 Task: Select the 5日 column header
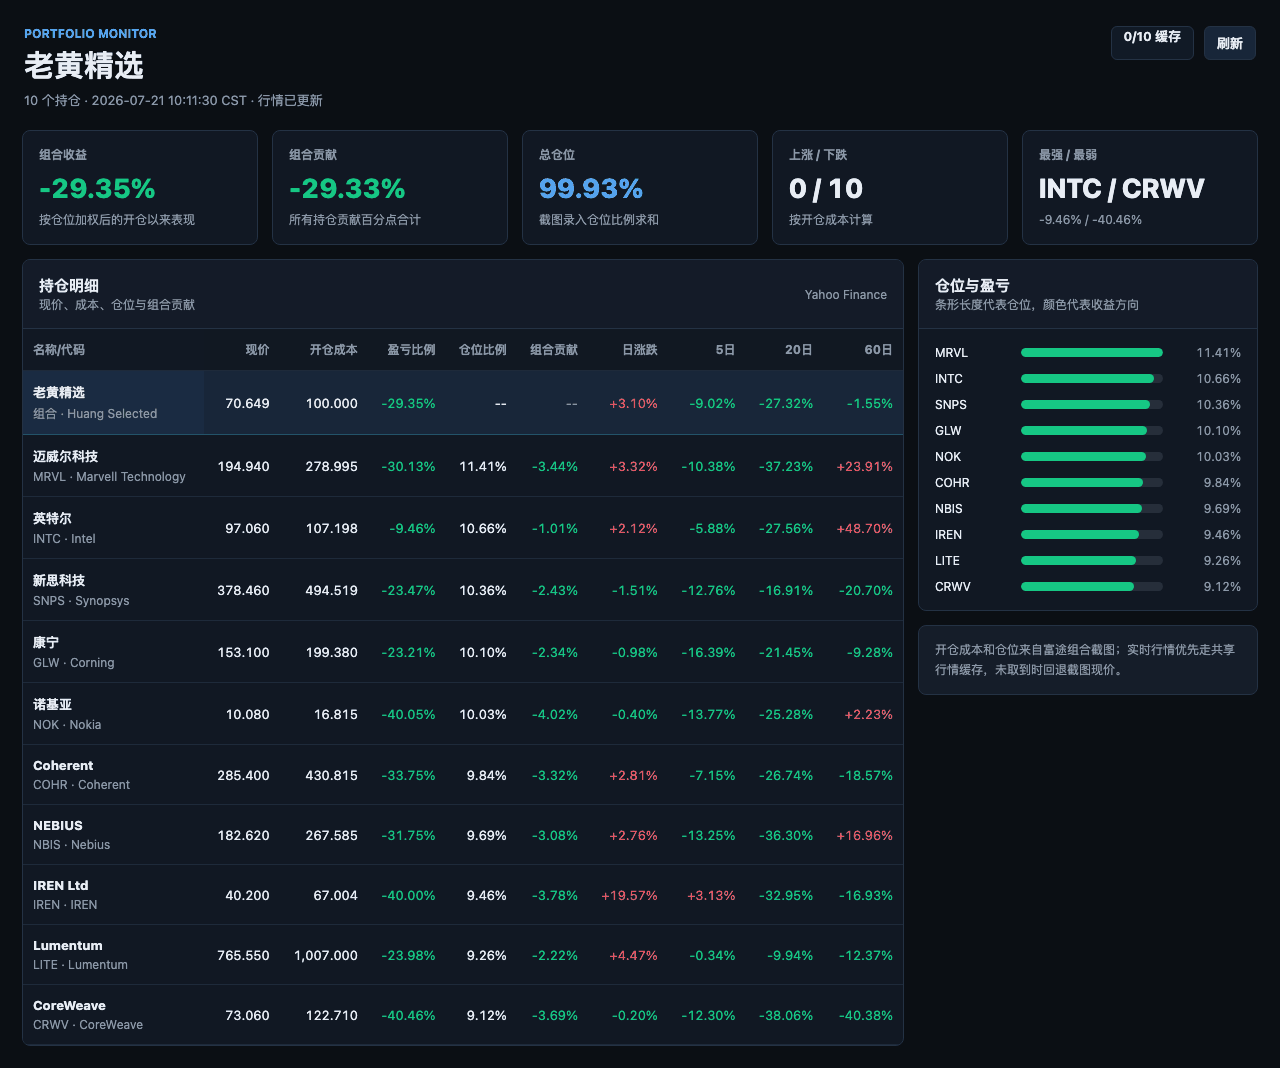point(726,350)
